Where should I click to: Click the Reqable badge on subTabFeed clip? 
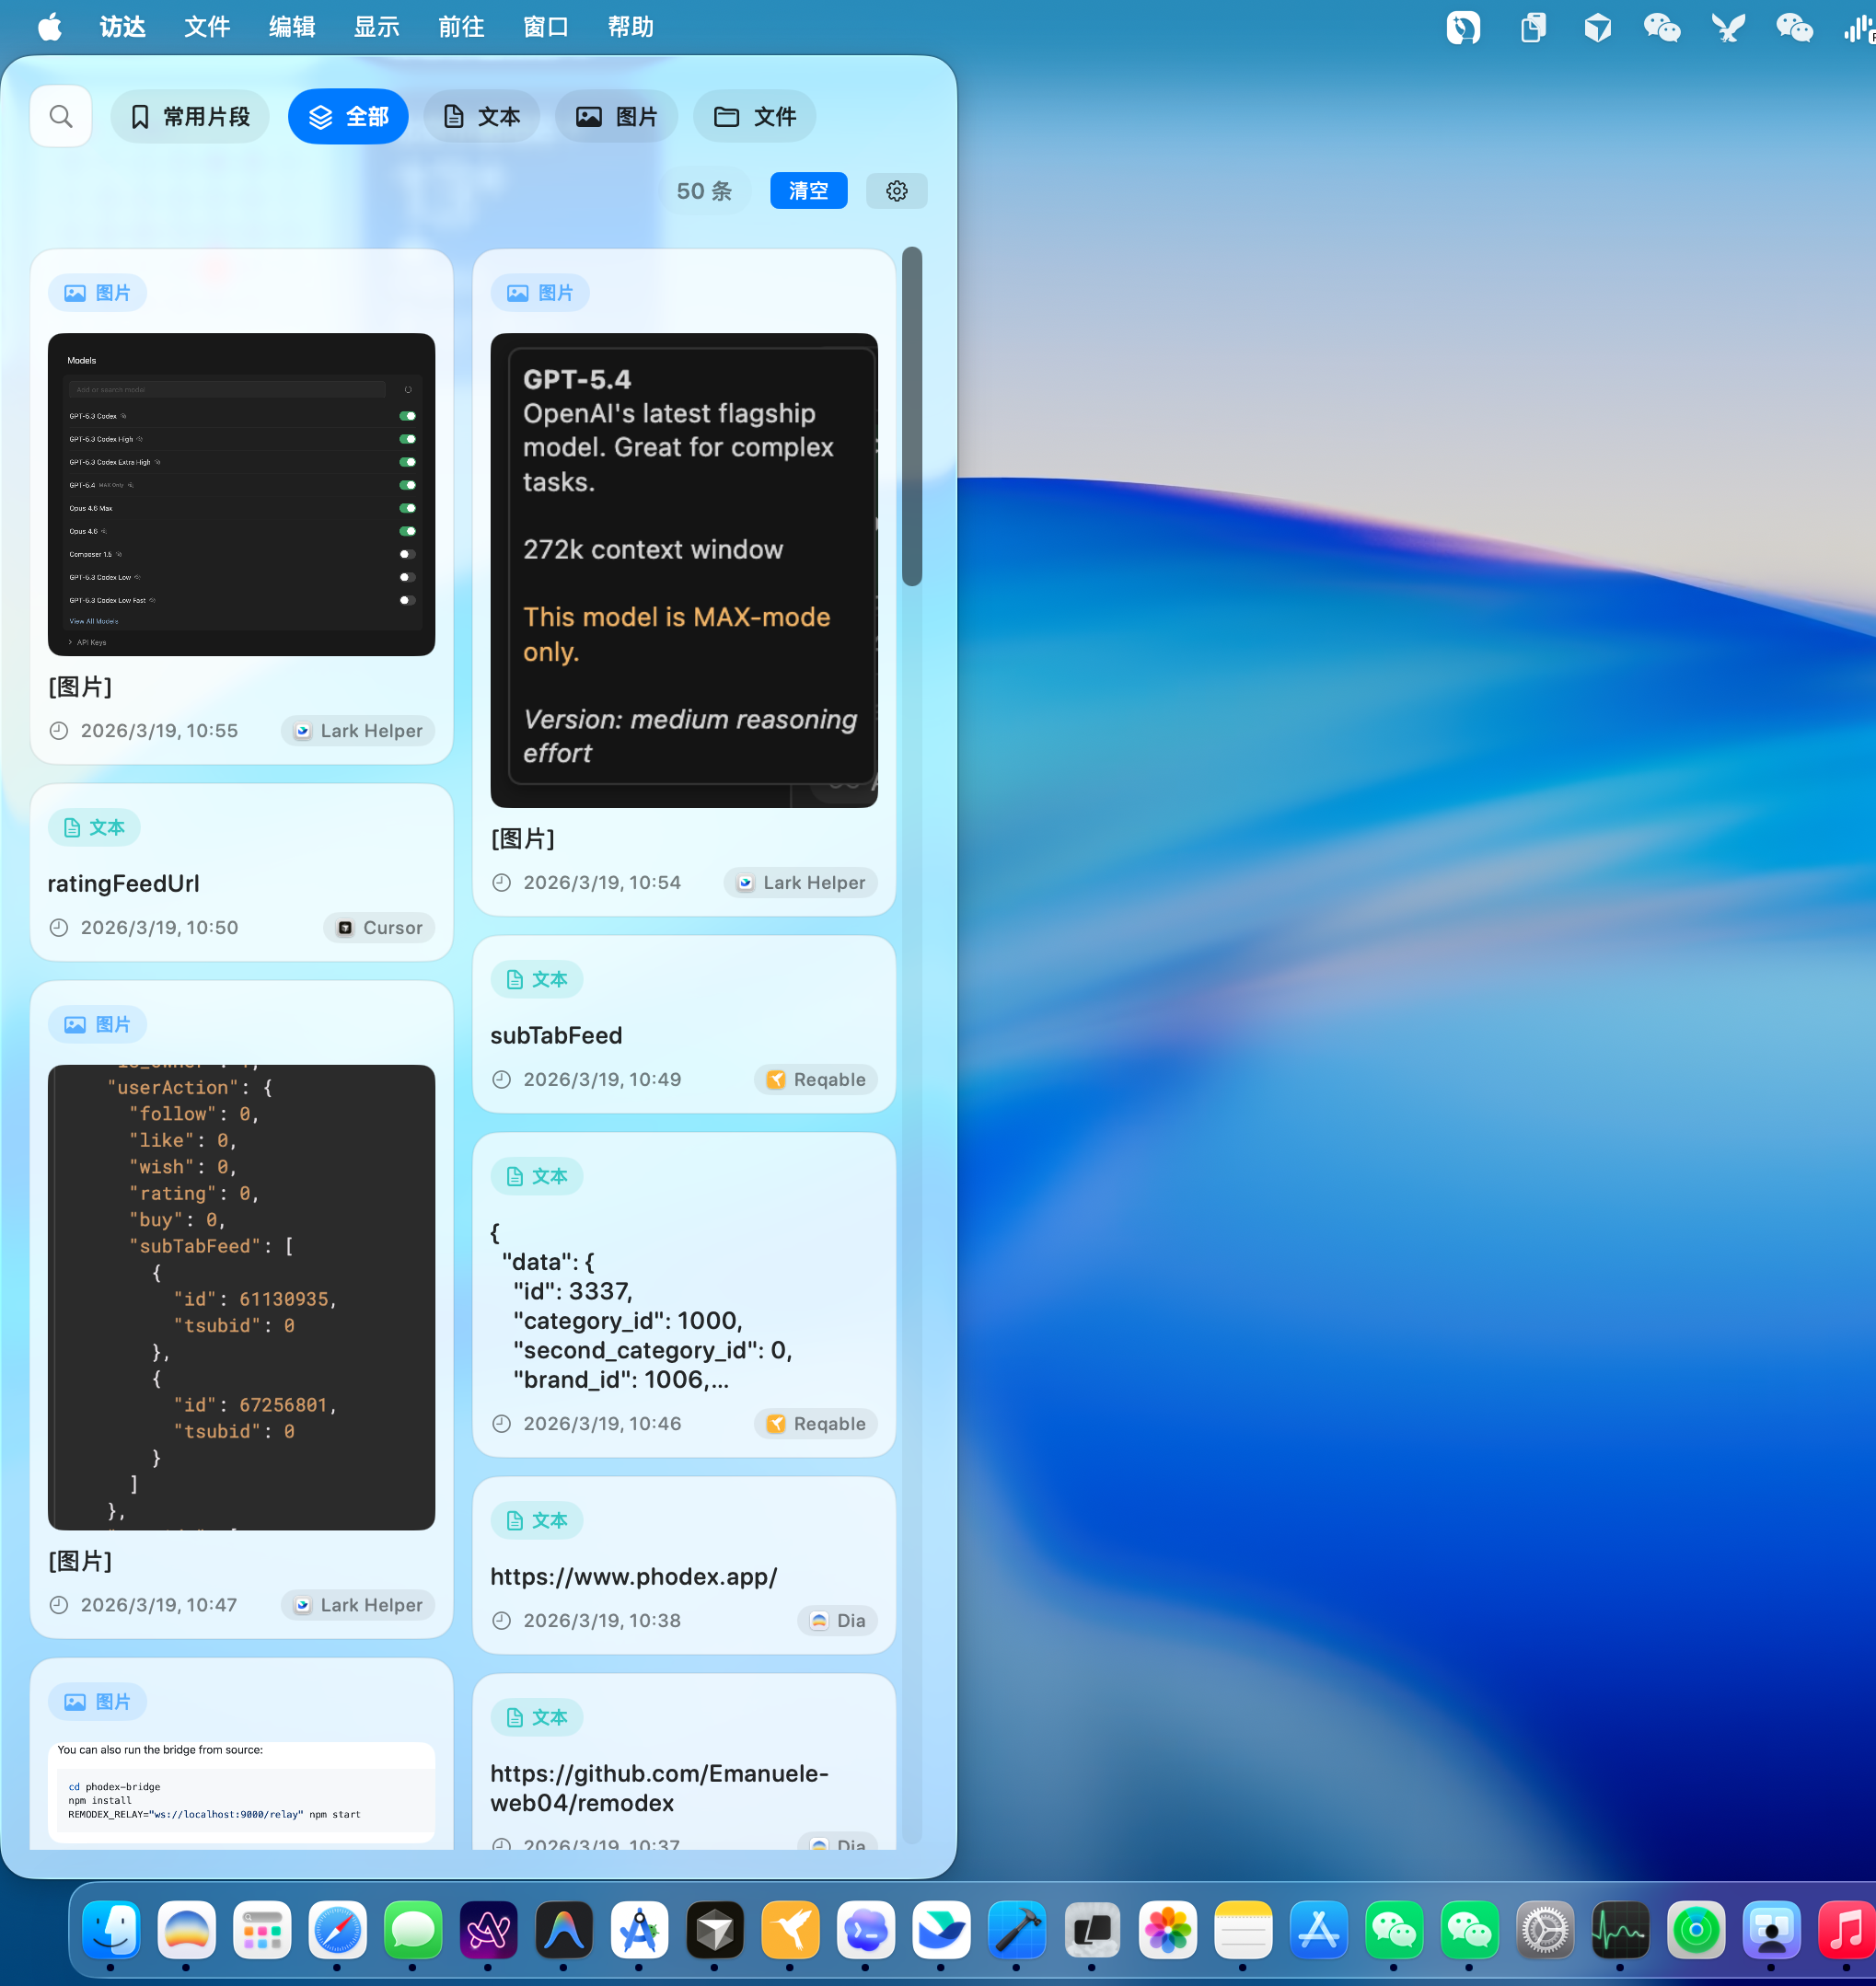[815, 1079]
